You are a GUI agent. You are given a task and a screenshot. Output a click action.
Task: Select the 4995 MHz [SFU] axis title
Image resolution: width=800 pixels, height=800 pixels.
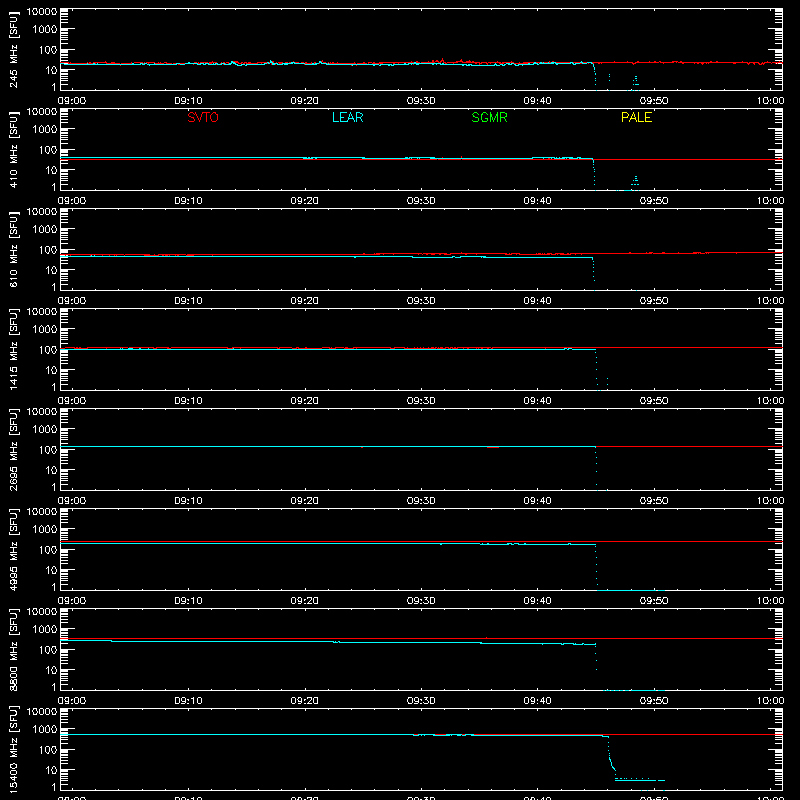(x=13, y=549)
